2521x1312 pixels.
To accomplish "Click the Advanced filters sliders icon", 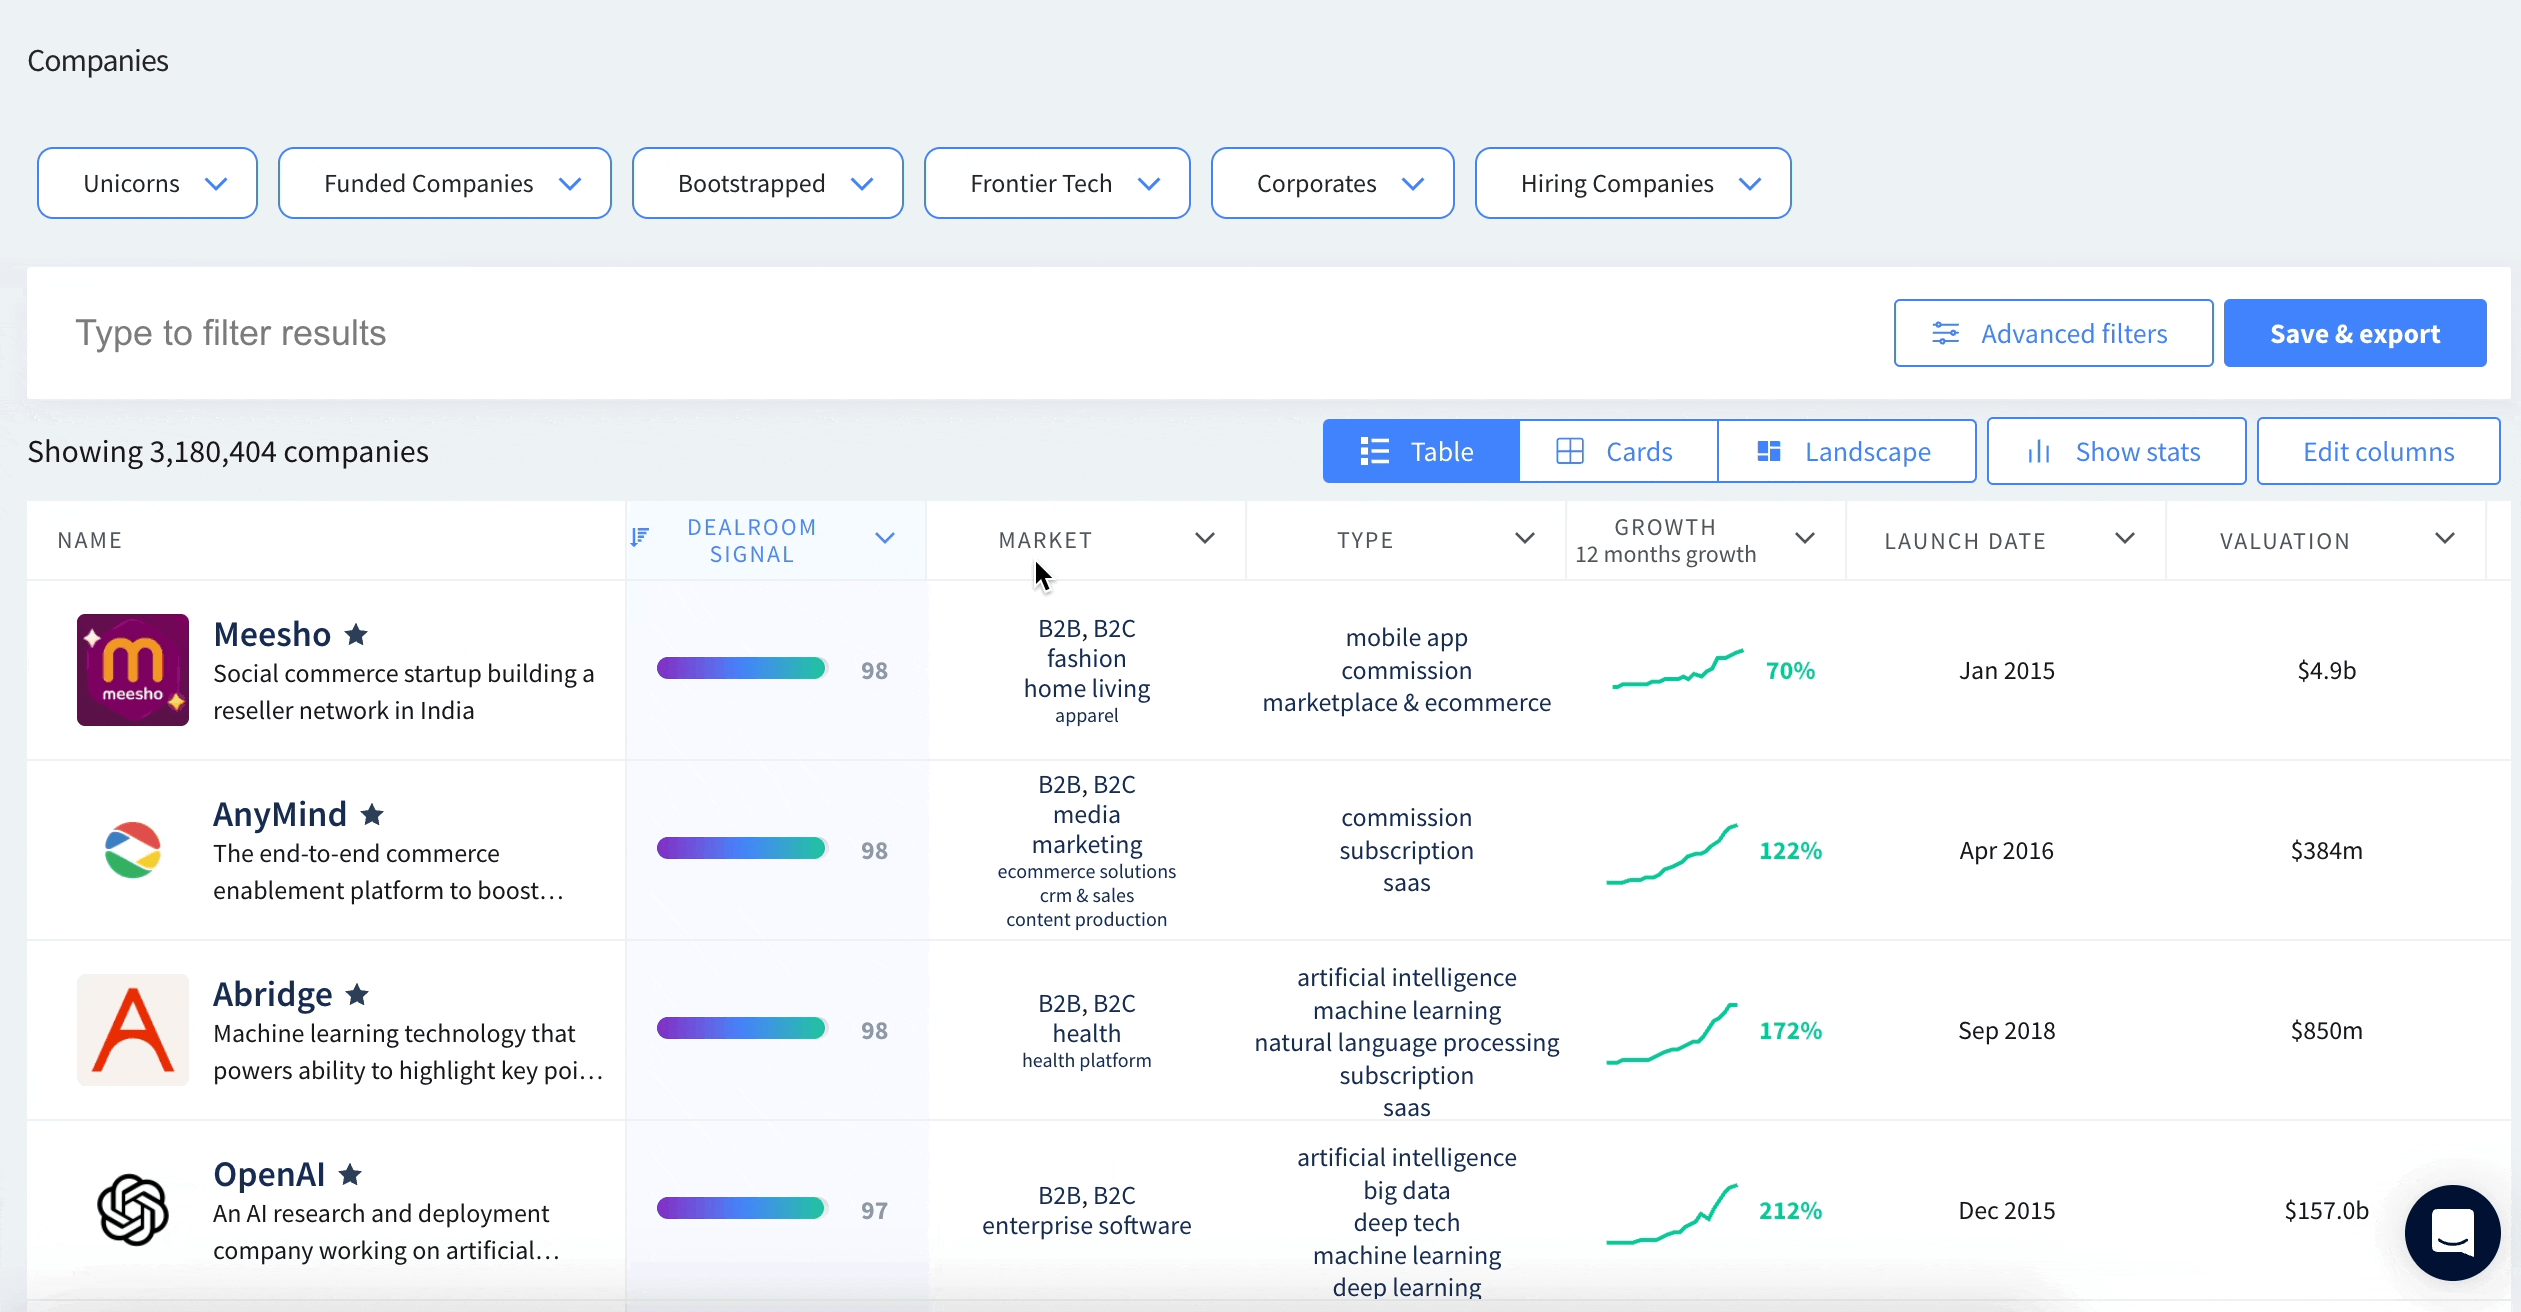I will pos(1945,333).
